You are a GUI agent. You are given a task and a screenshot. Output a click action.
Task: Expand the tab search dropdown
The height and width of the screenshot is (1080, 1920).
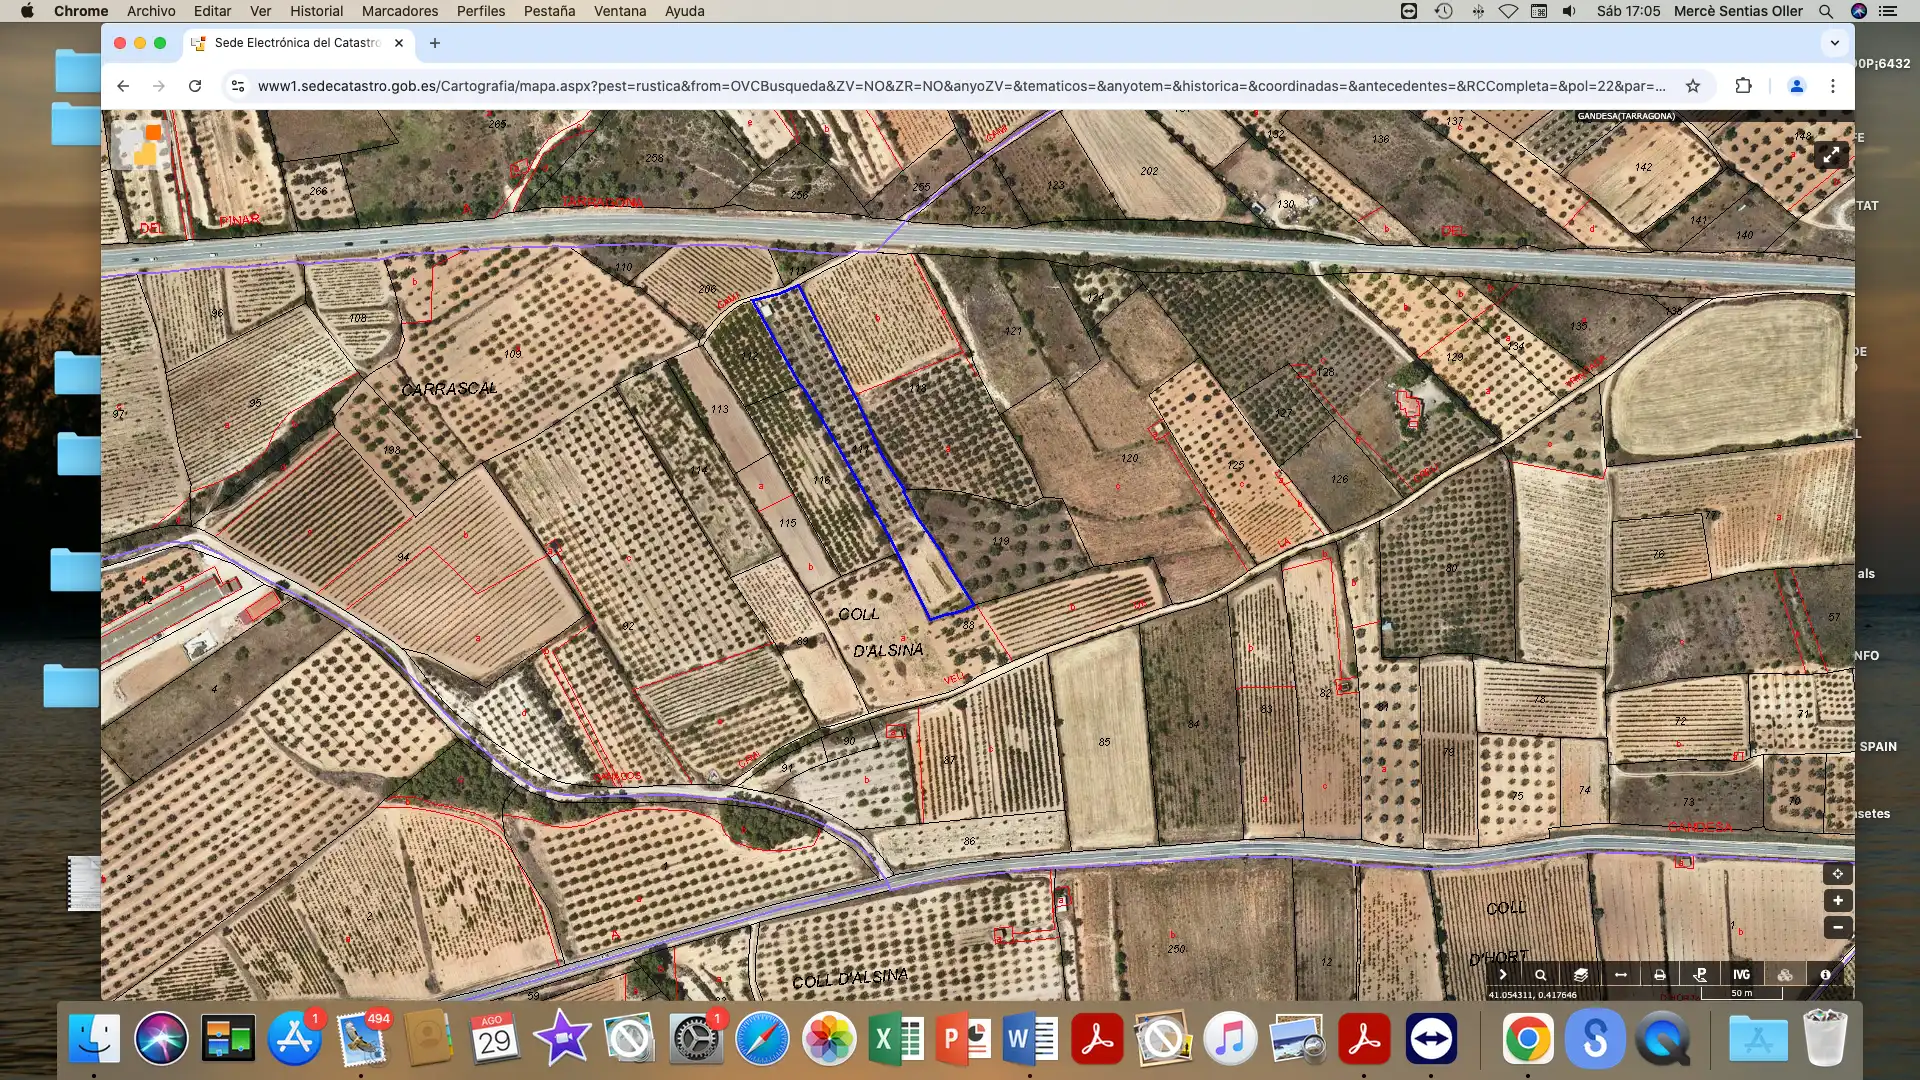click(1834, 43)
